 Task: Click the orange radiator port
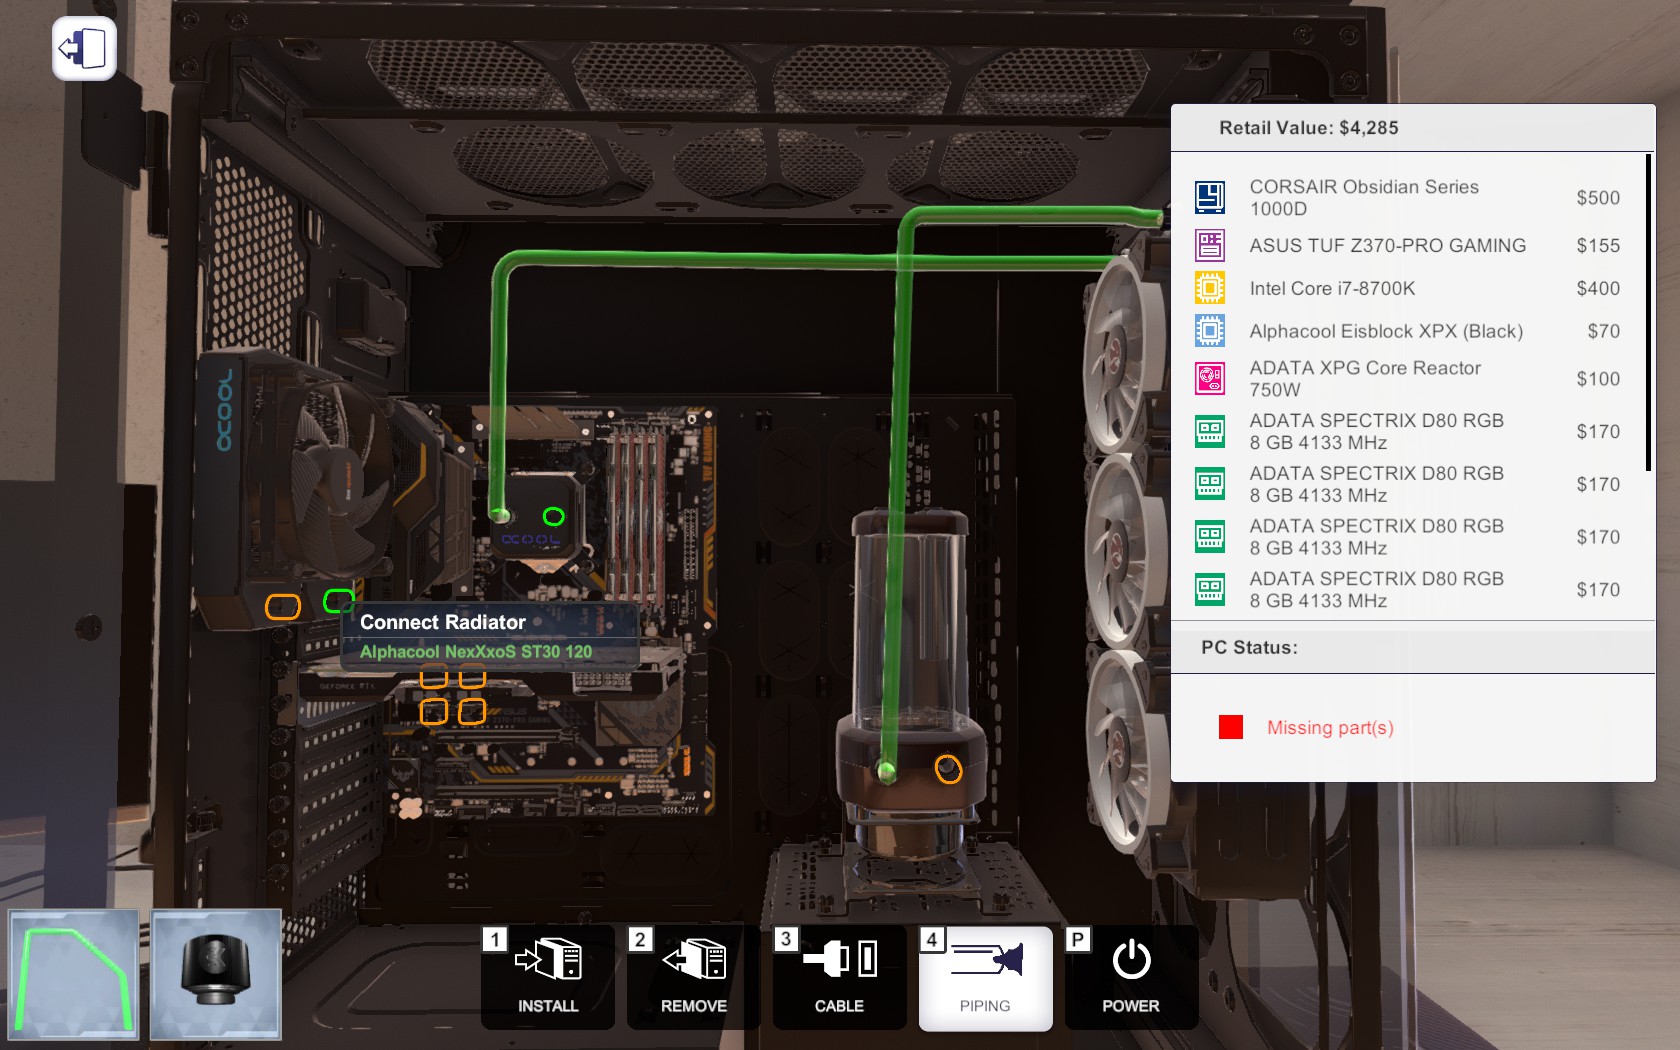tap(283, 606)
